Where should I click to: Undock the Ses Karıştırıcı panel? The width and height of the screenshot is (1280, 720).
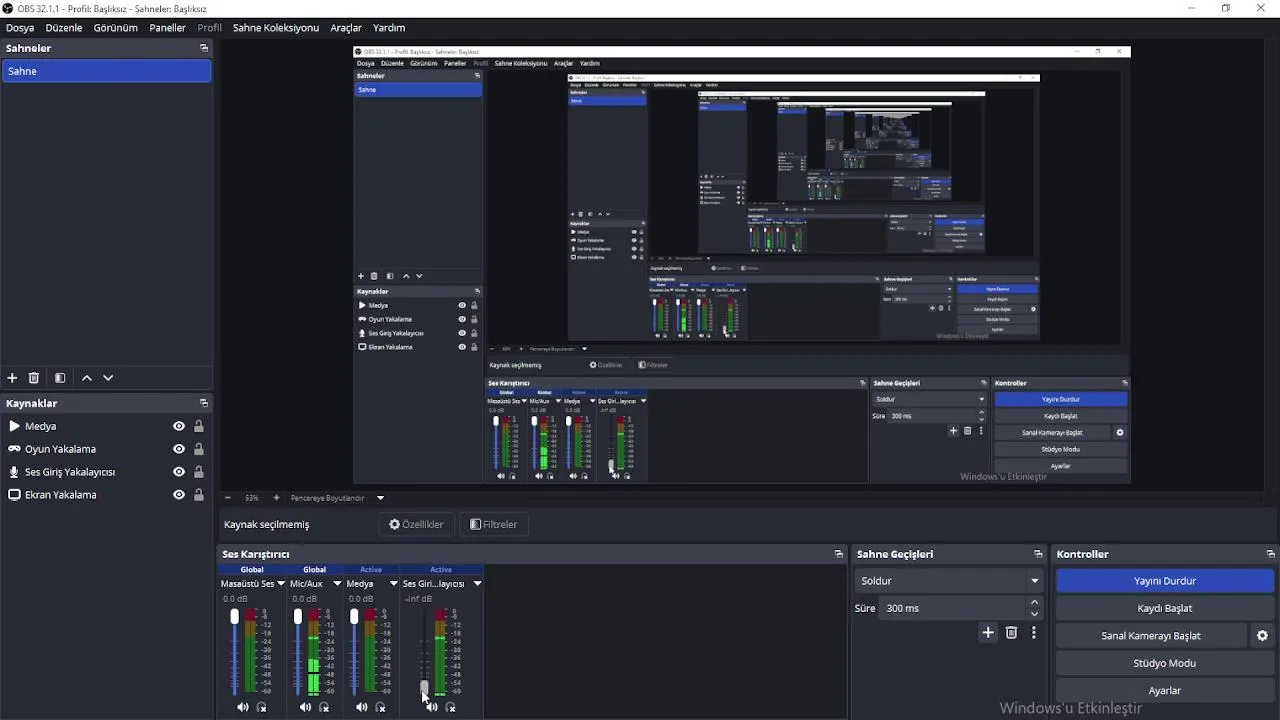[x=839, y=554]
